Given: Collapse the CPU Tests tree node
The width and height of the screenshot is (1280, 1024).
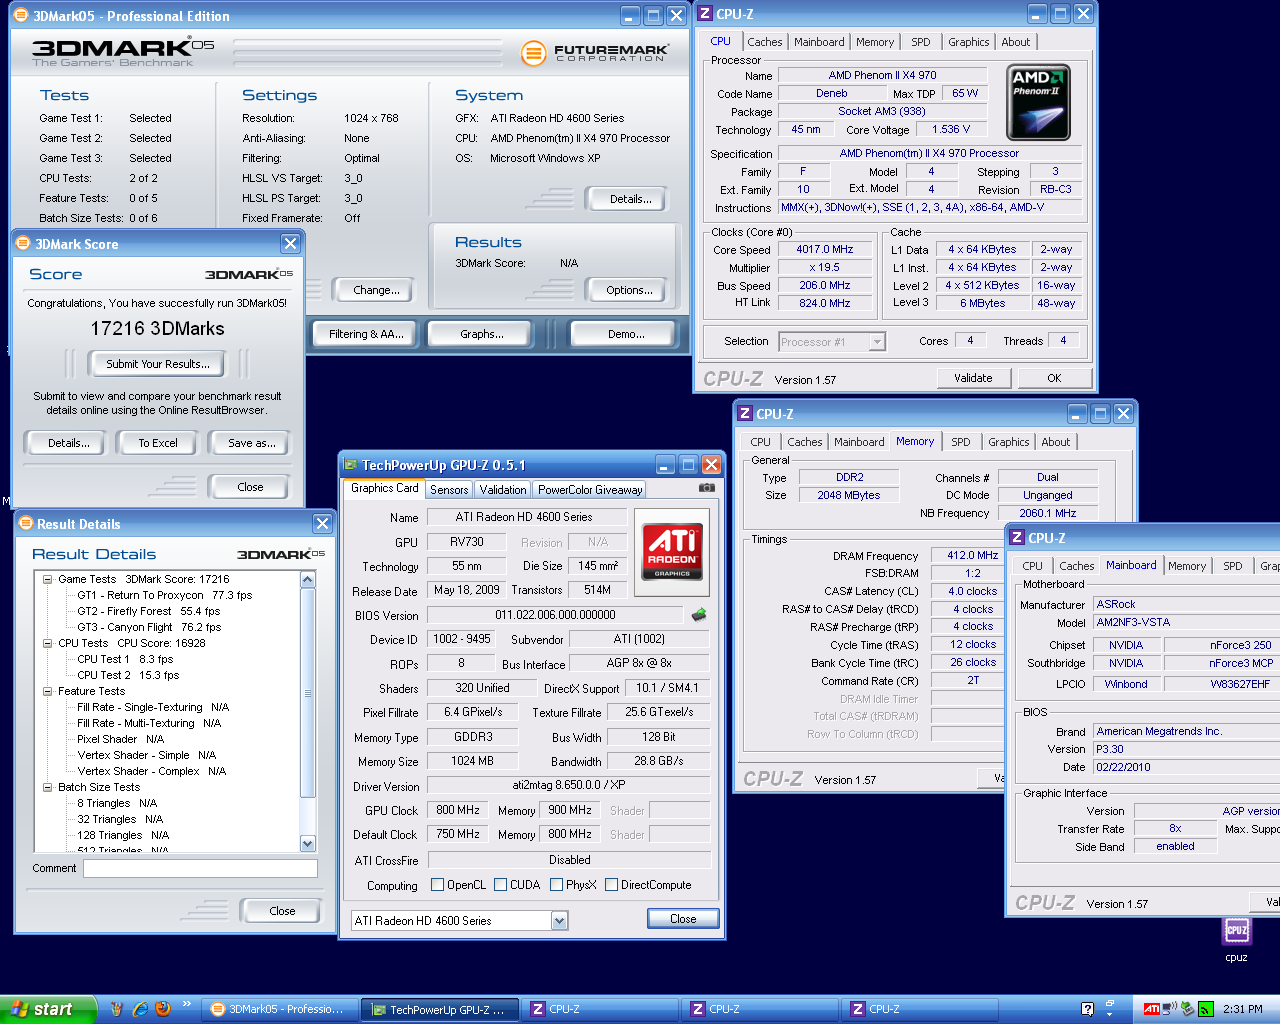Looking at the screenshot, I should [x=47, y=643].
